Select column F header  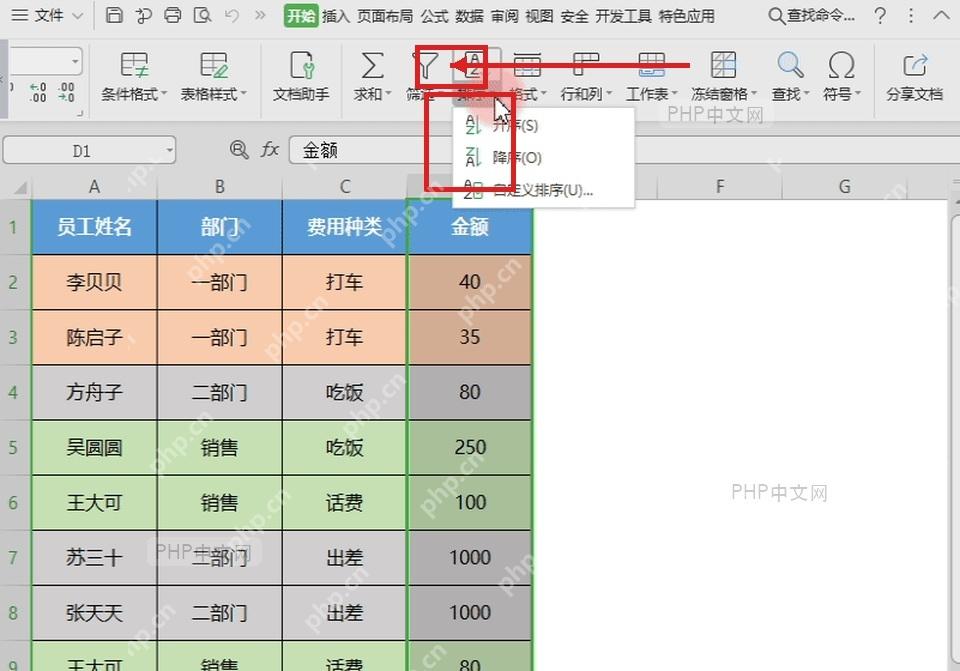[720, 187]
